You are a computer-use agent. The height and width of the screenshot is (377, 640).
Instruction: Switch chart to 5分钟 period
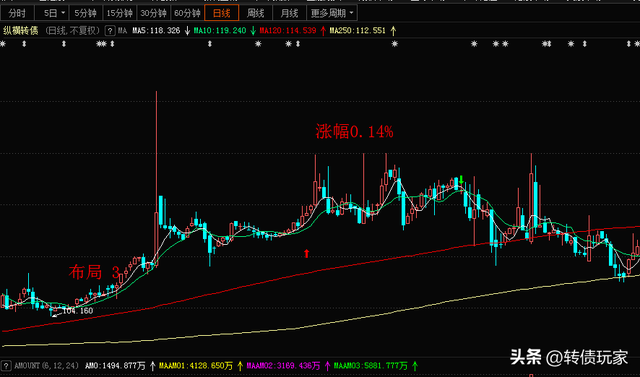click(85, 13)
